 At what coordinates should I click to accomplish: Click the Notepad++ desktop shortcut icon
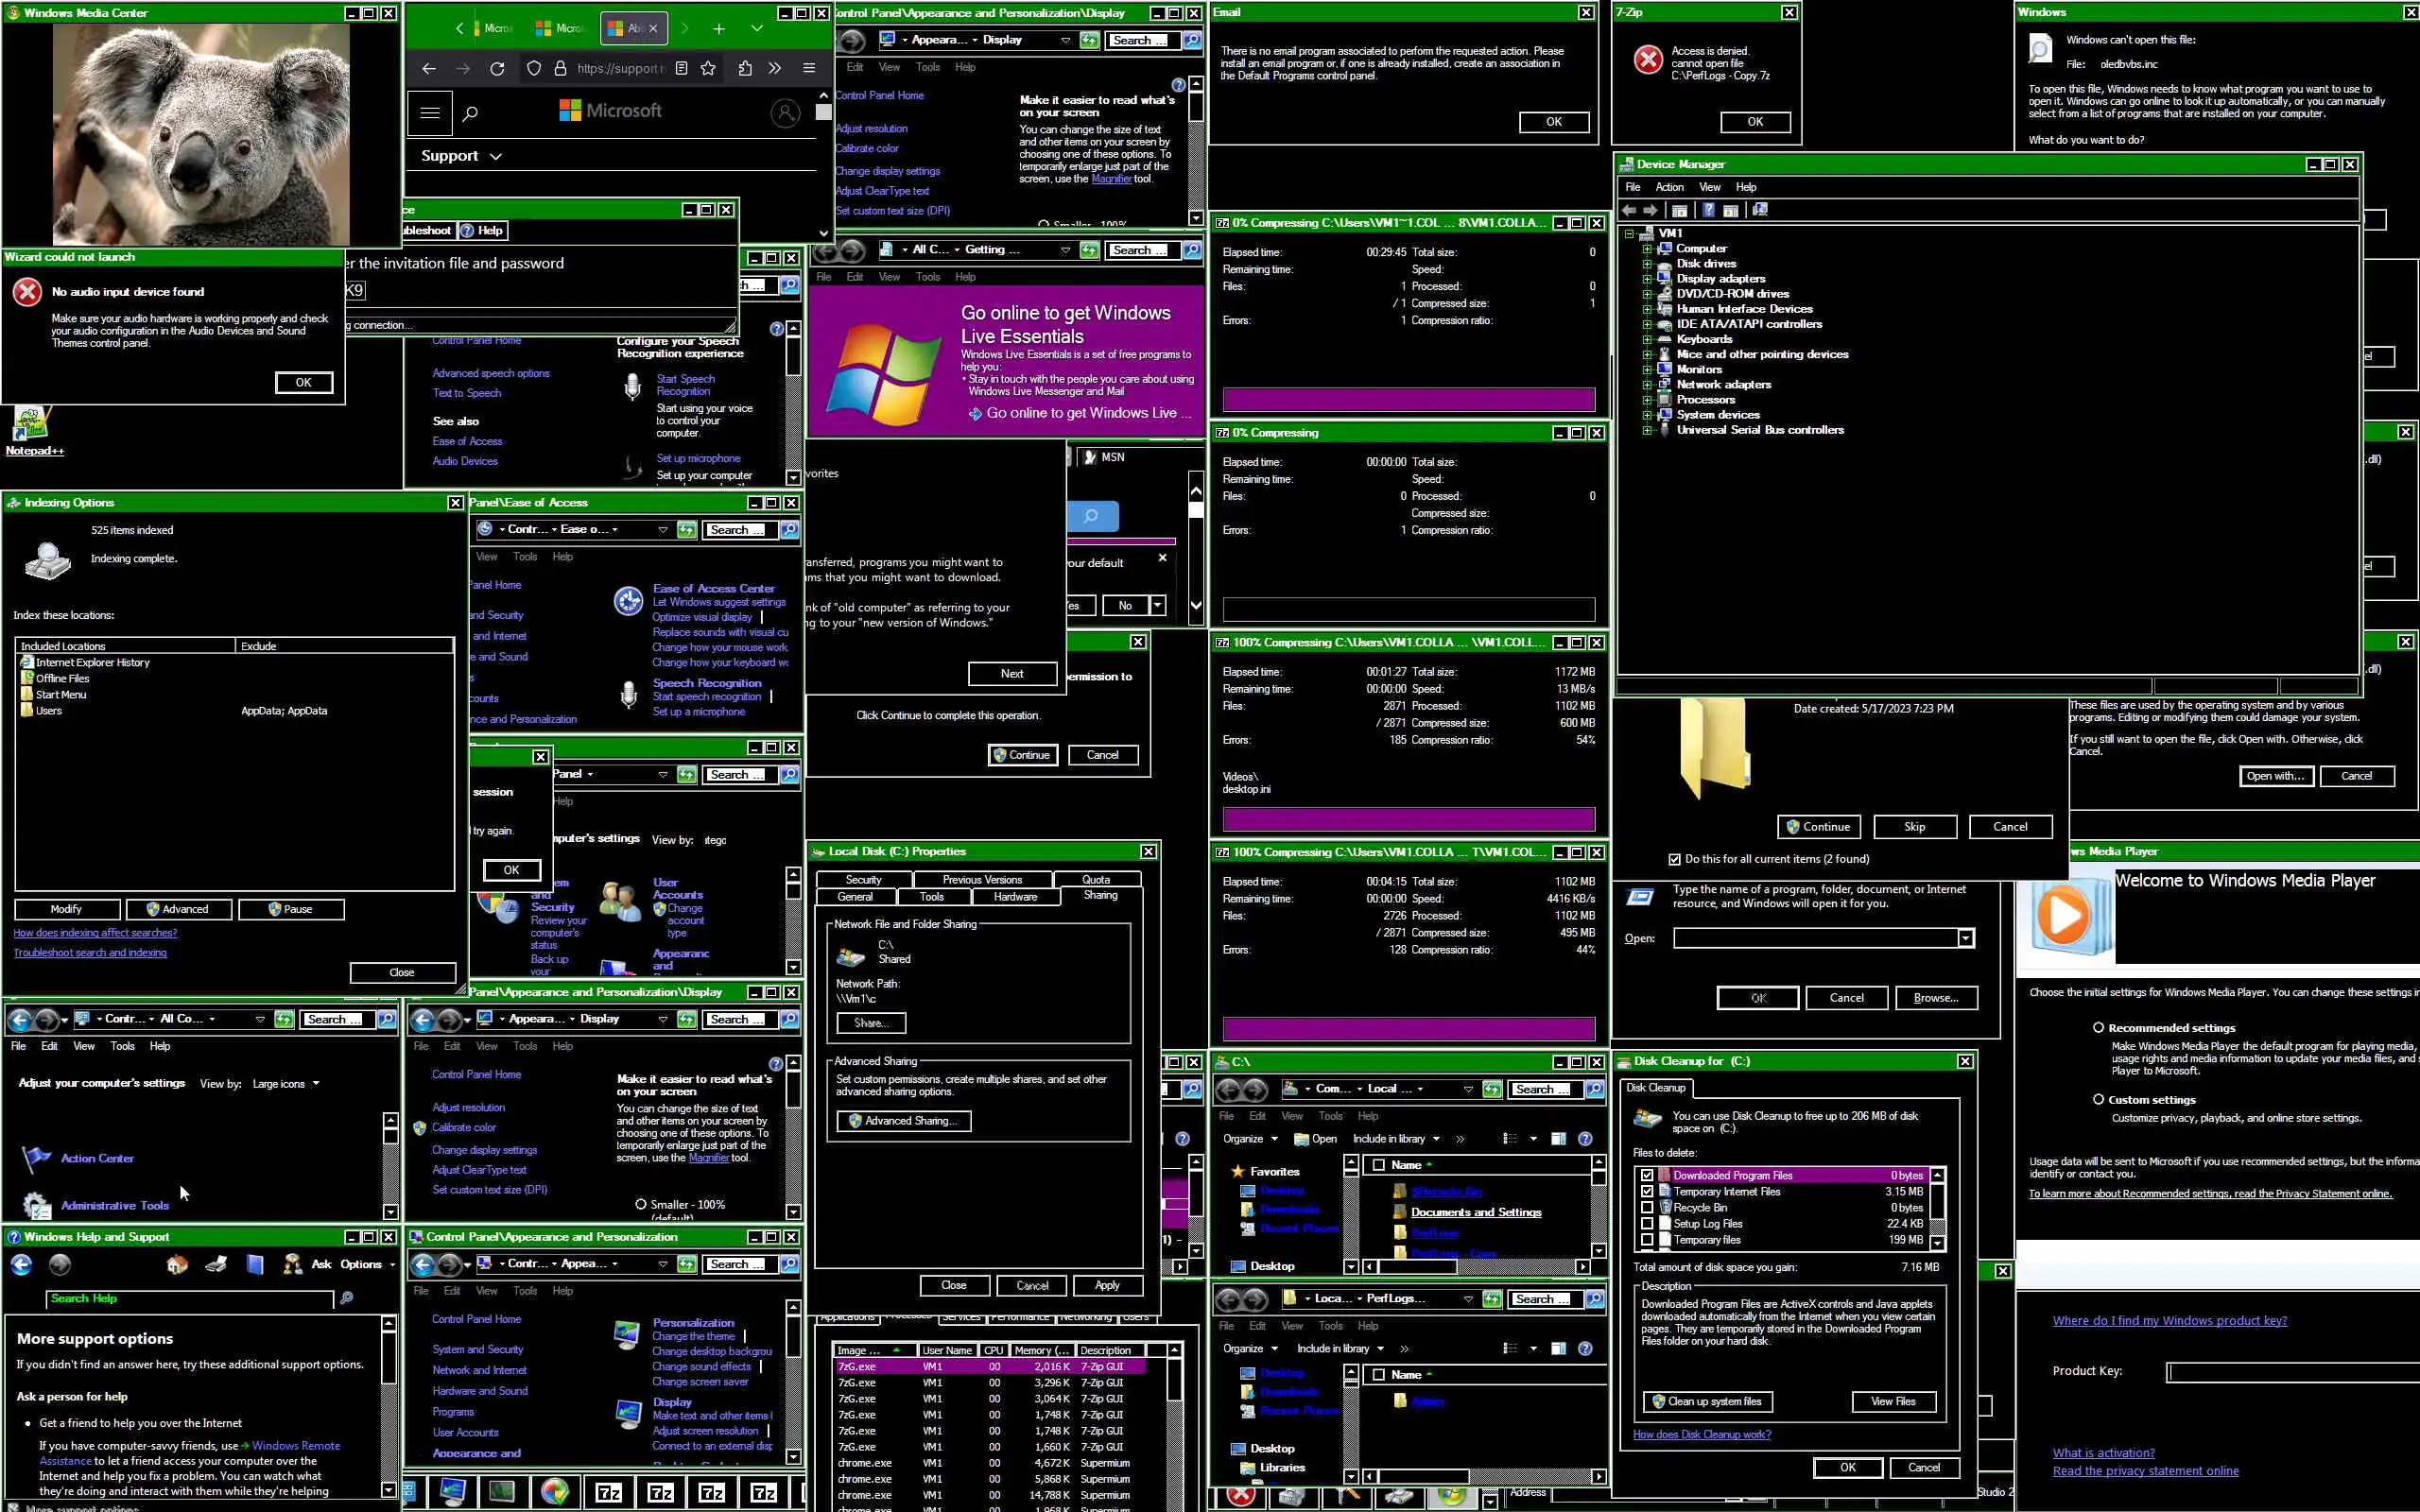point(32,424)
